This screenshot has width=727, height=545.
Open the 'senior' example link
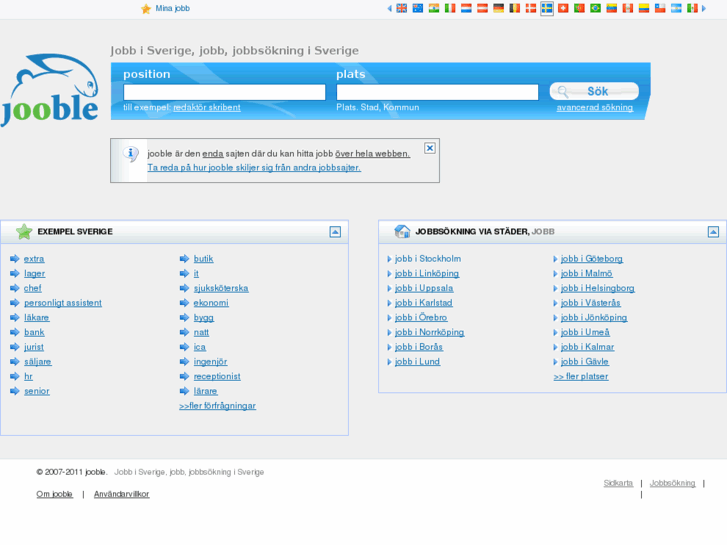point(37,391)
